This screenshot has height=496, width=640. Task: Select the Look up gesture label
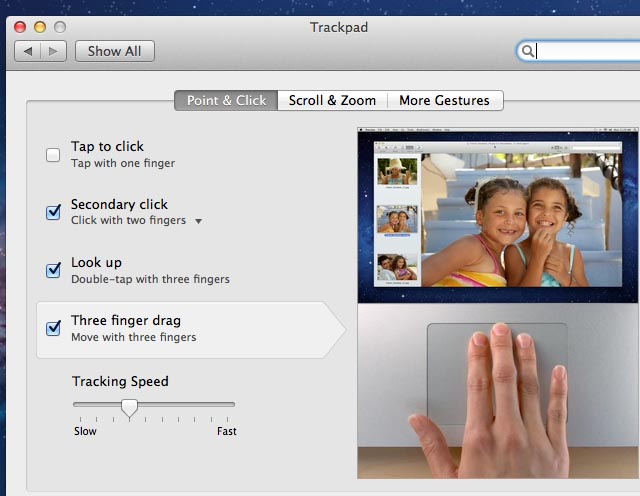pyautogui.click(x=96, y=263)
